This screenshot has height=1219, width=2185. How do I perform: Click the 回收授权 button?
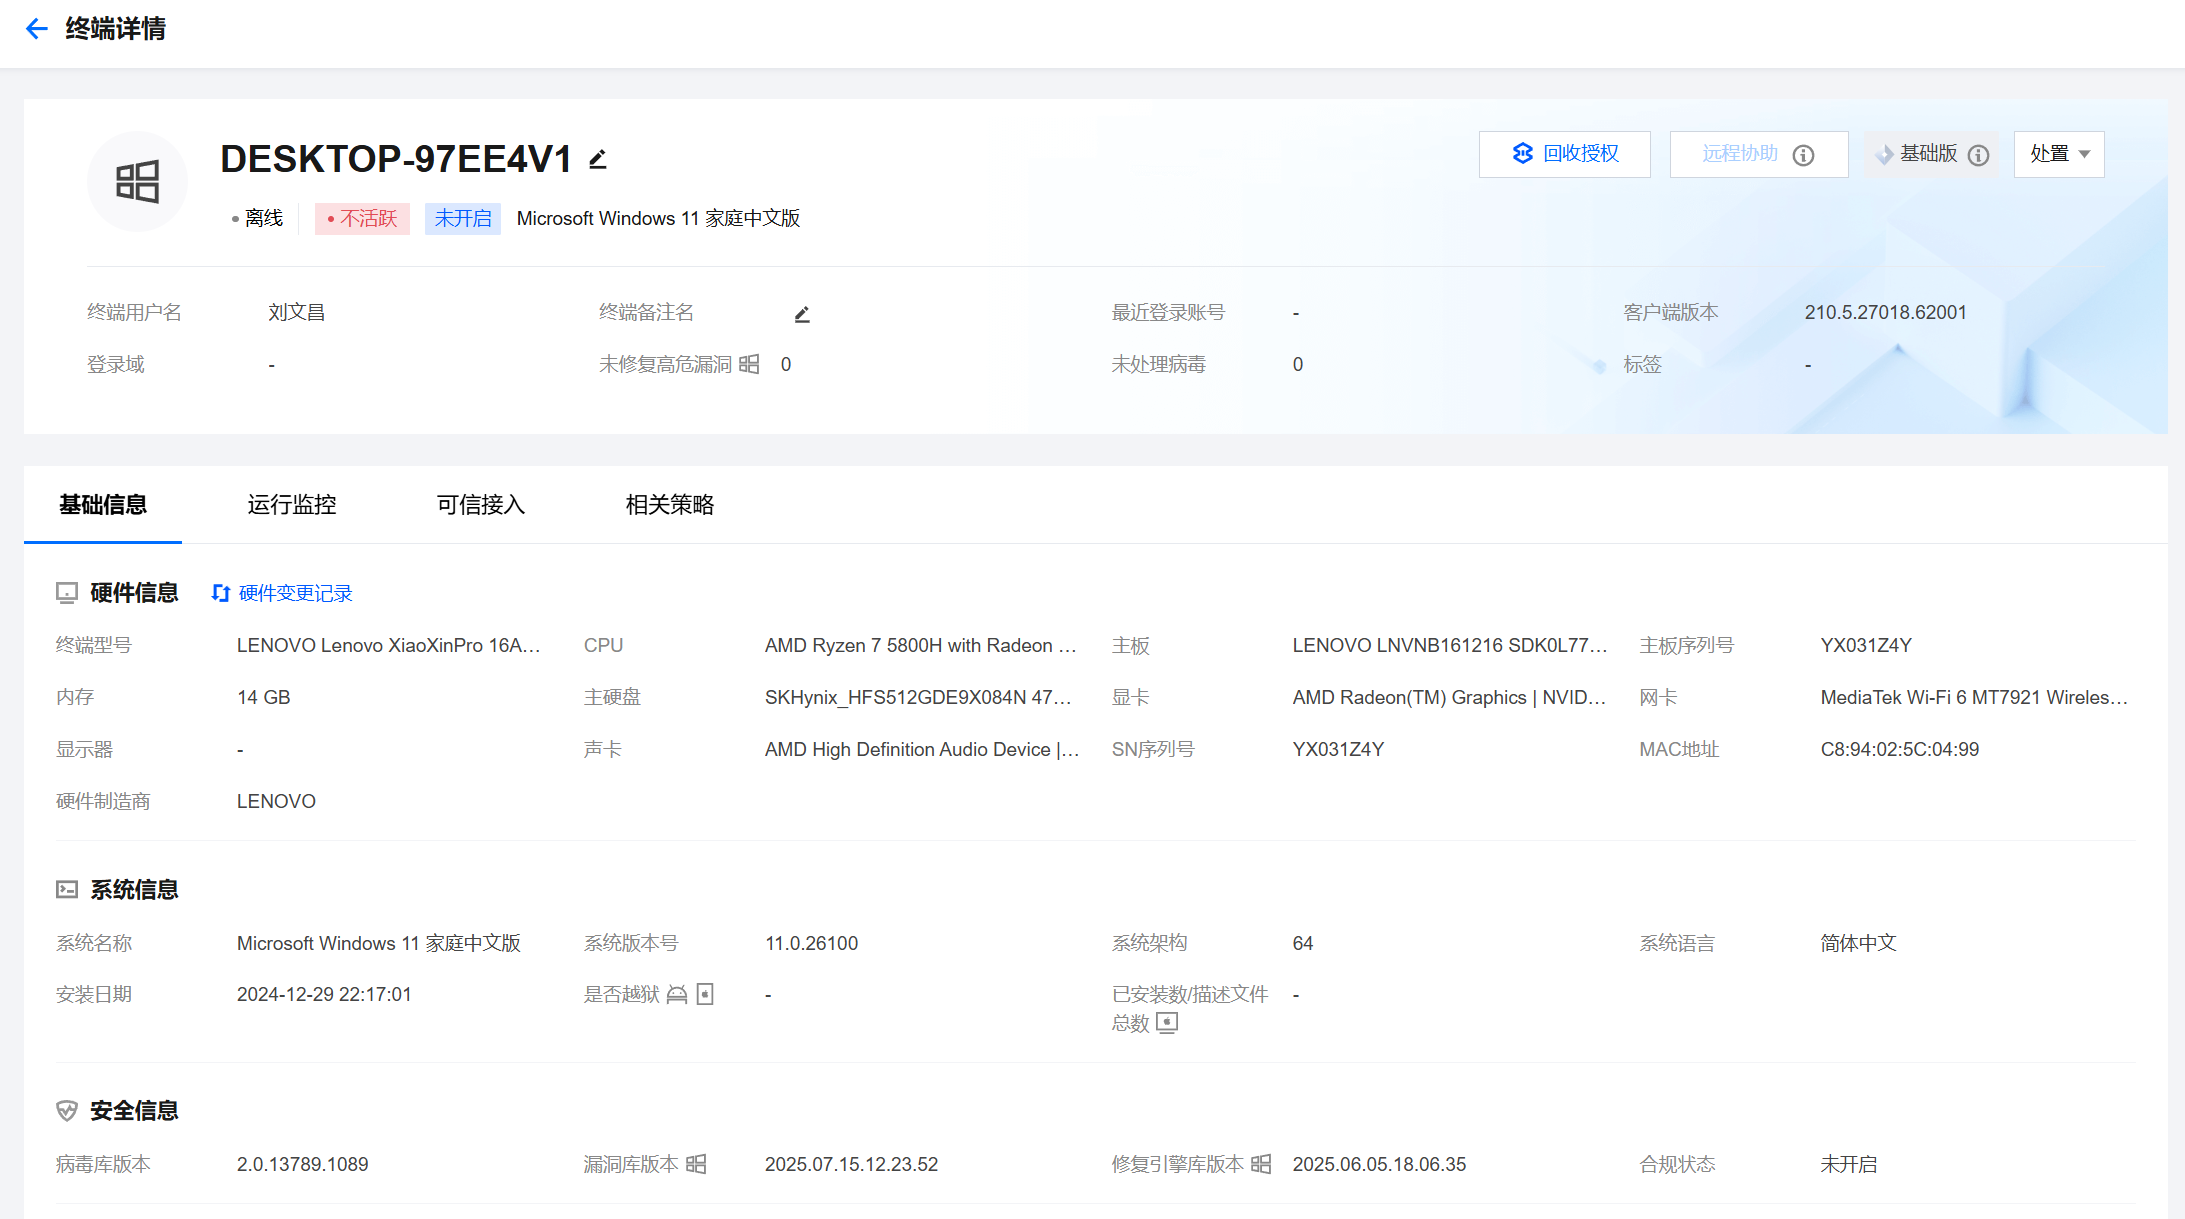[1564, 154]
